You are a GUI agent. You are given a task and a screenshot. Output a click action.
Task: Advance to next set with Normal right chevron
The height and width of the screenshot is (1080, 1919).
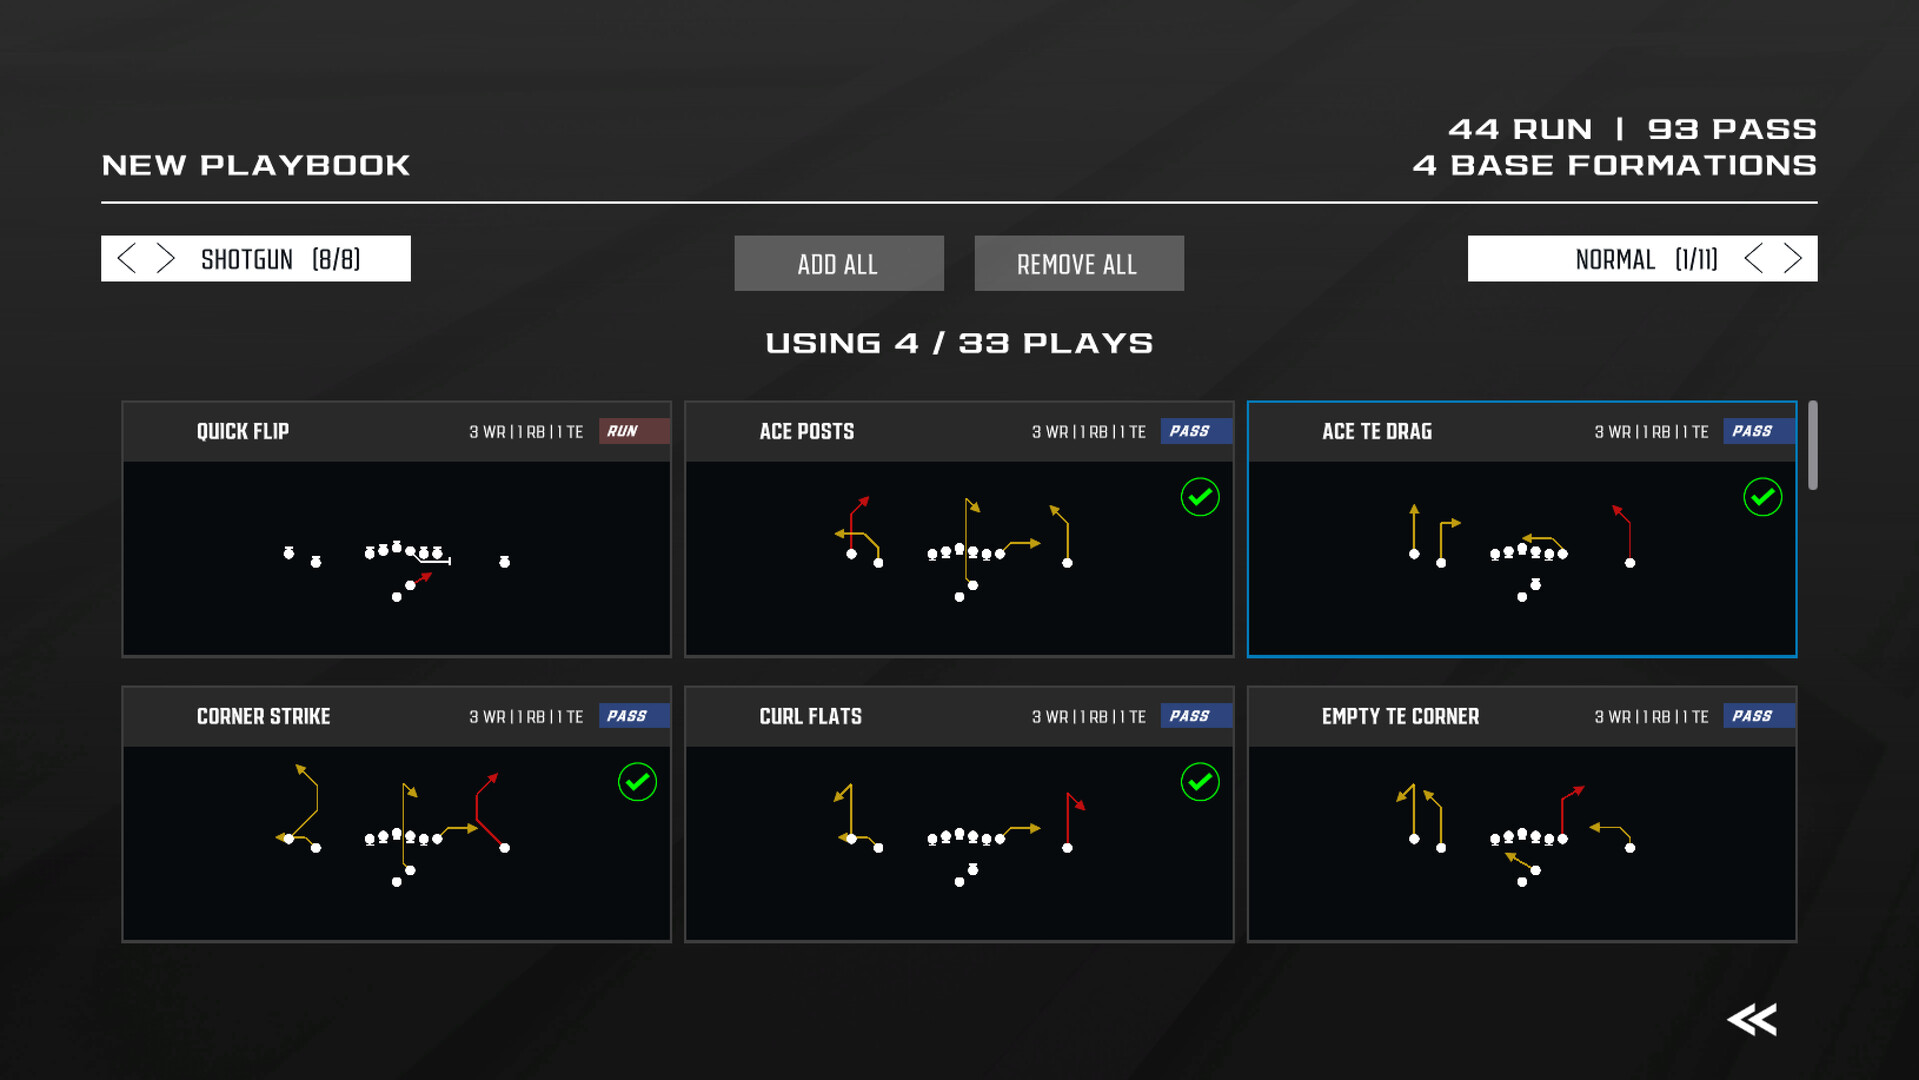pyautogui.click(x=1793, y=258)
